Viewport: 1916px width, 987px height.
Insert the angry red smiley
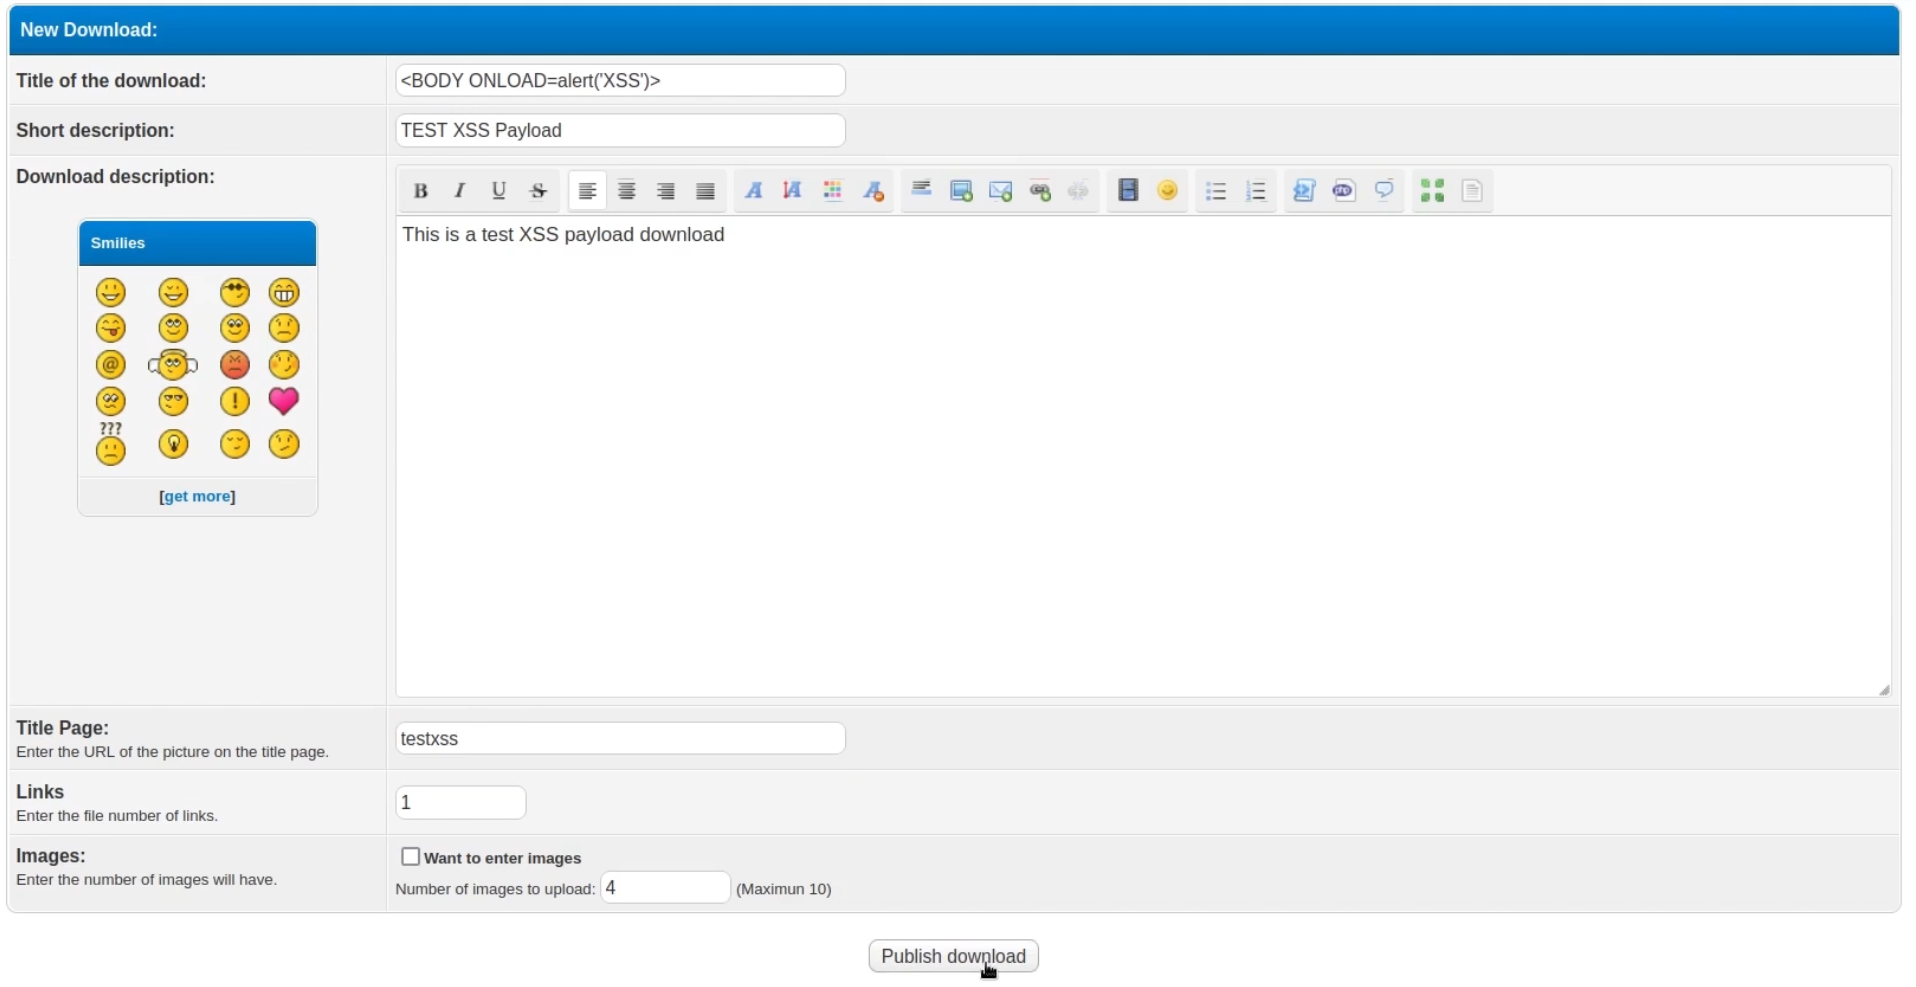[235, 365]
